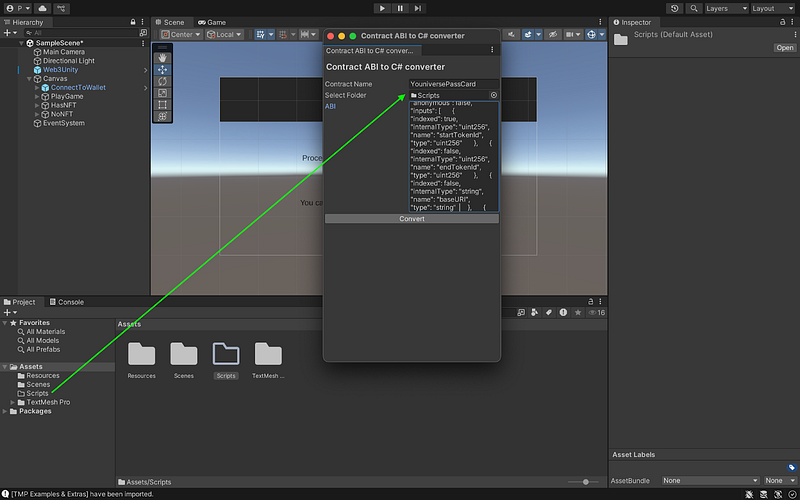Open the Unity Cloud services icon

pos(42,8)
